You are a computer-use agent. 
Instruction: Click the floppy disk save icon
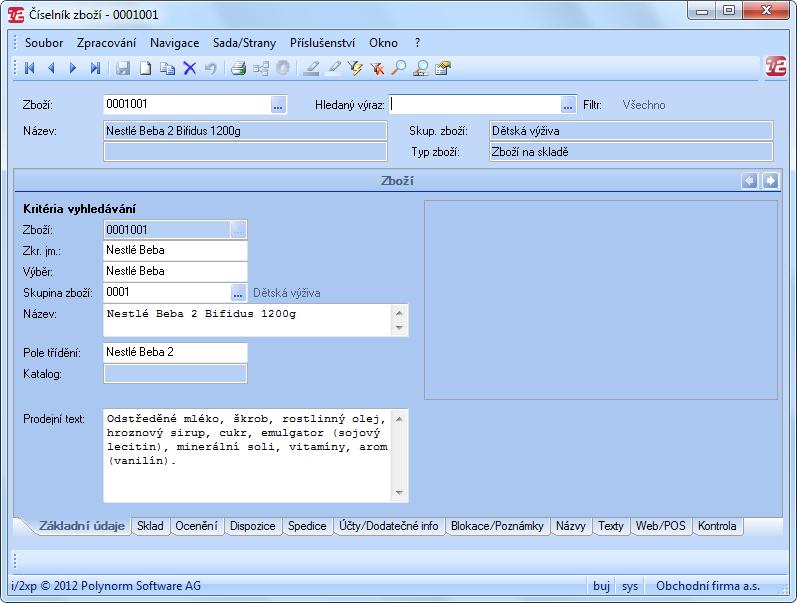(123, 68)
